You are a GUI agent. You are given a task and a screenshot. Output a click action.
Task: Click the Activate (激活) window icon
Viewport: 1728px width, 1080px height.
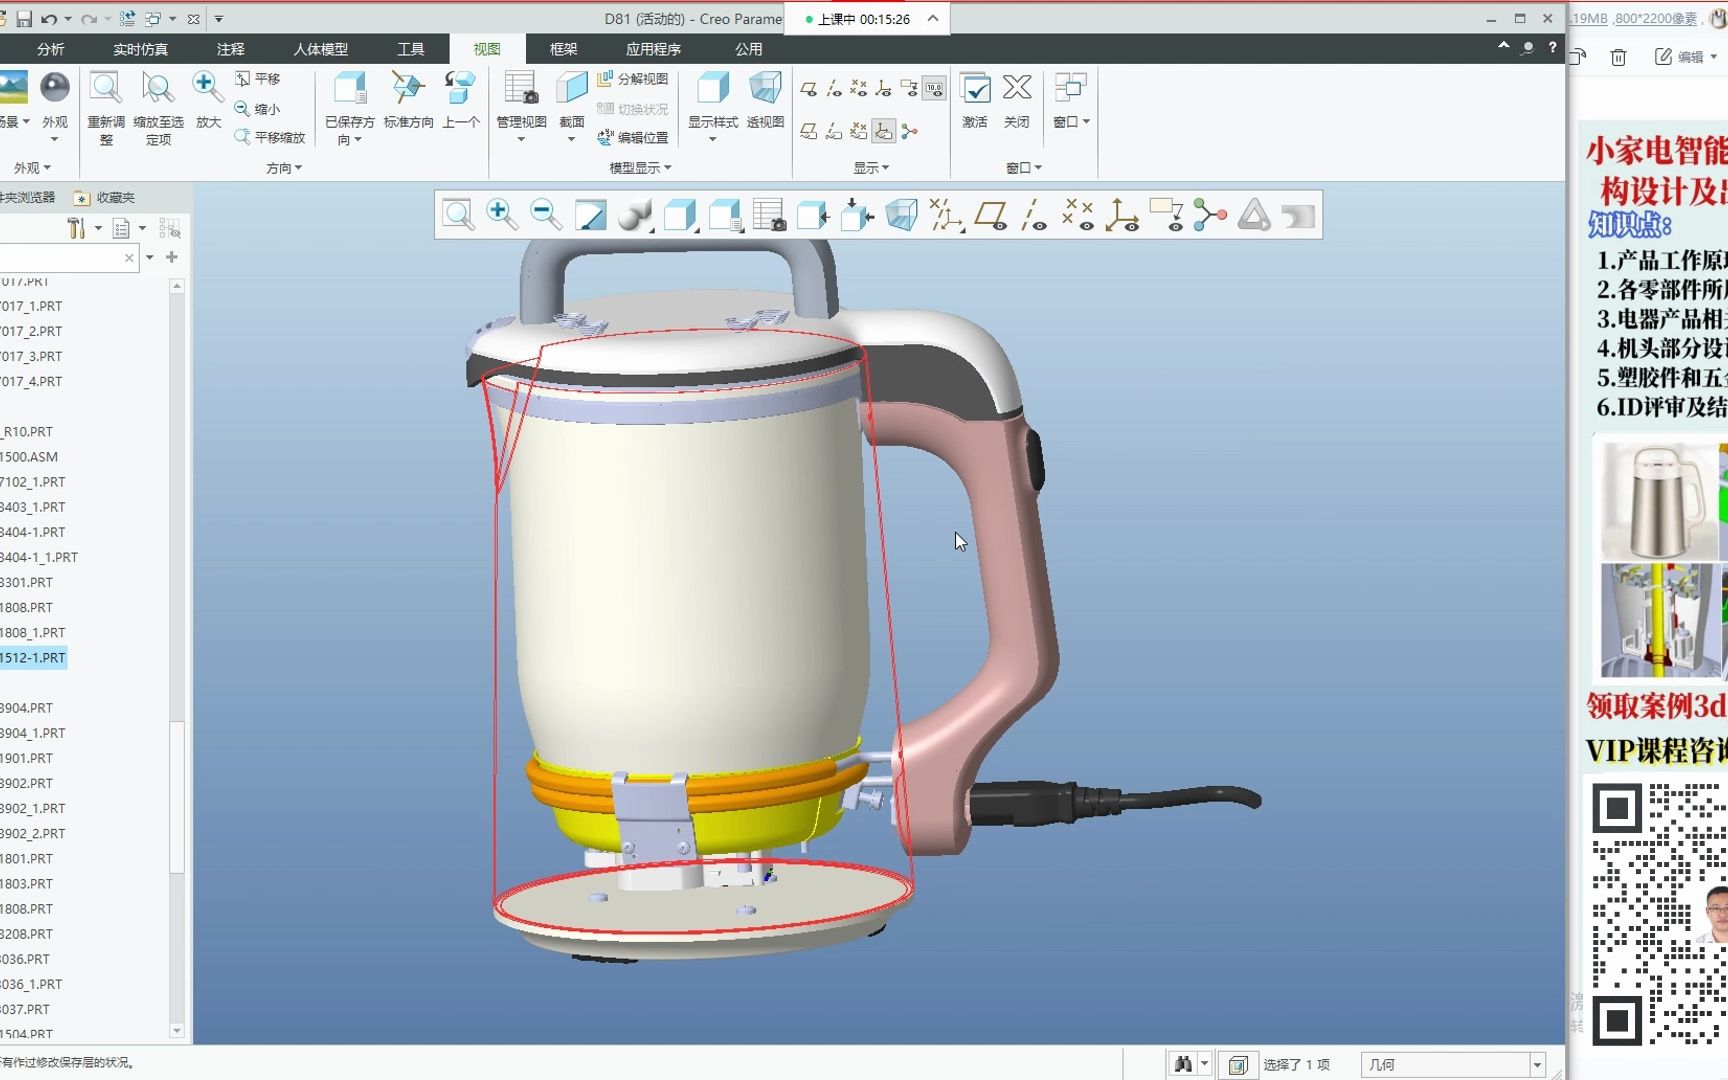coord(975,88)
